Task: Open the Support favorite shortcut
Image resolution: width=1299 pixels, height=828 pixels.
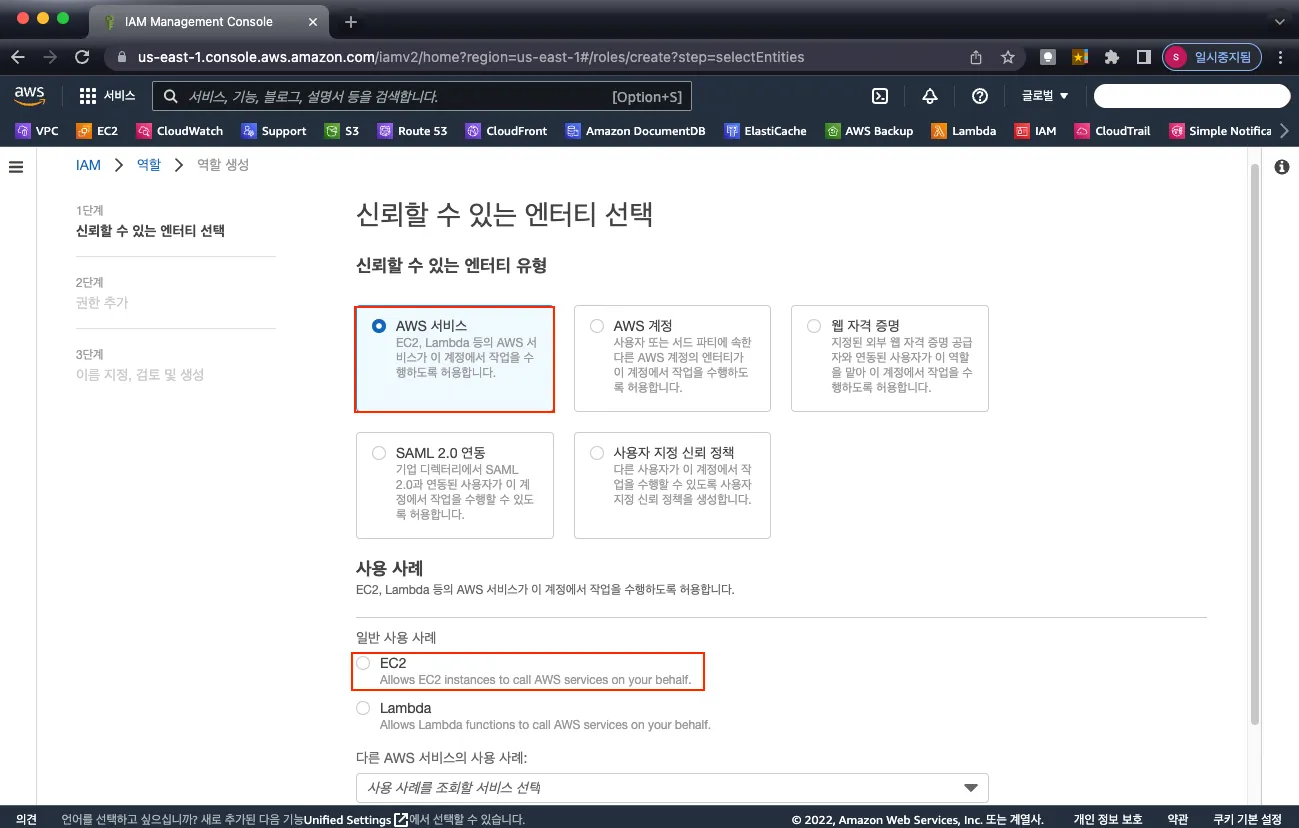Action: click(x=273, y=131)
